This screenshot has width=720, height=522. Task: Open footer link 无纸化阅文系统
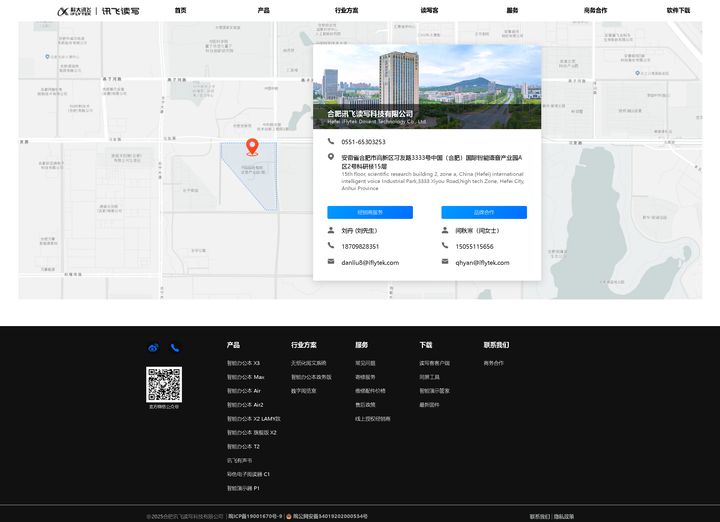pyautogui.click(x=309, y=363)
